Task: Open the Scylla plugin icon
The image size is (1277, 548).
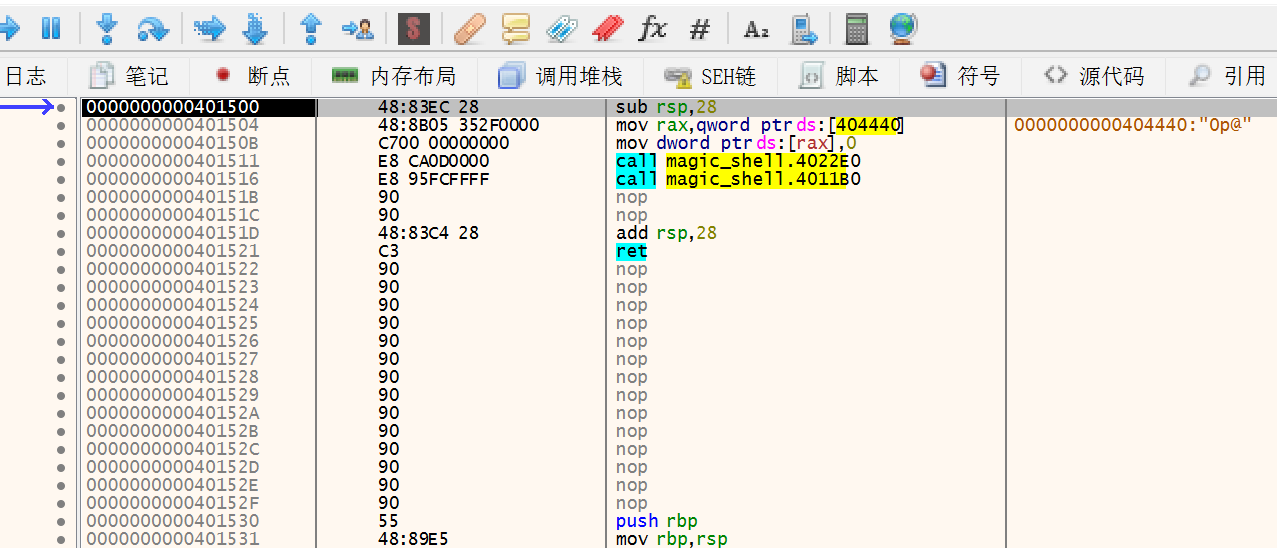Action: point(413,29)
